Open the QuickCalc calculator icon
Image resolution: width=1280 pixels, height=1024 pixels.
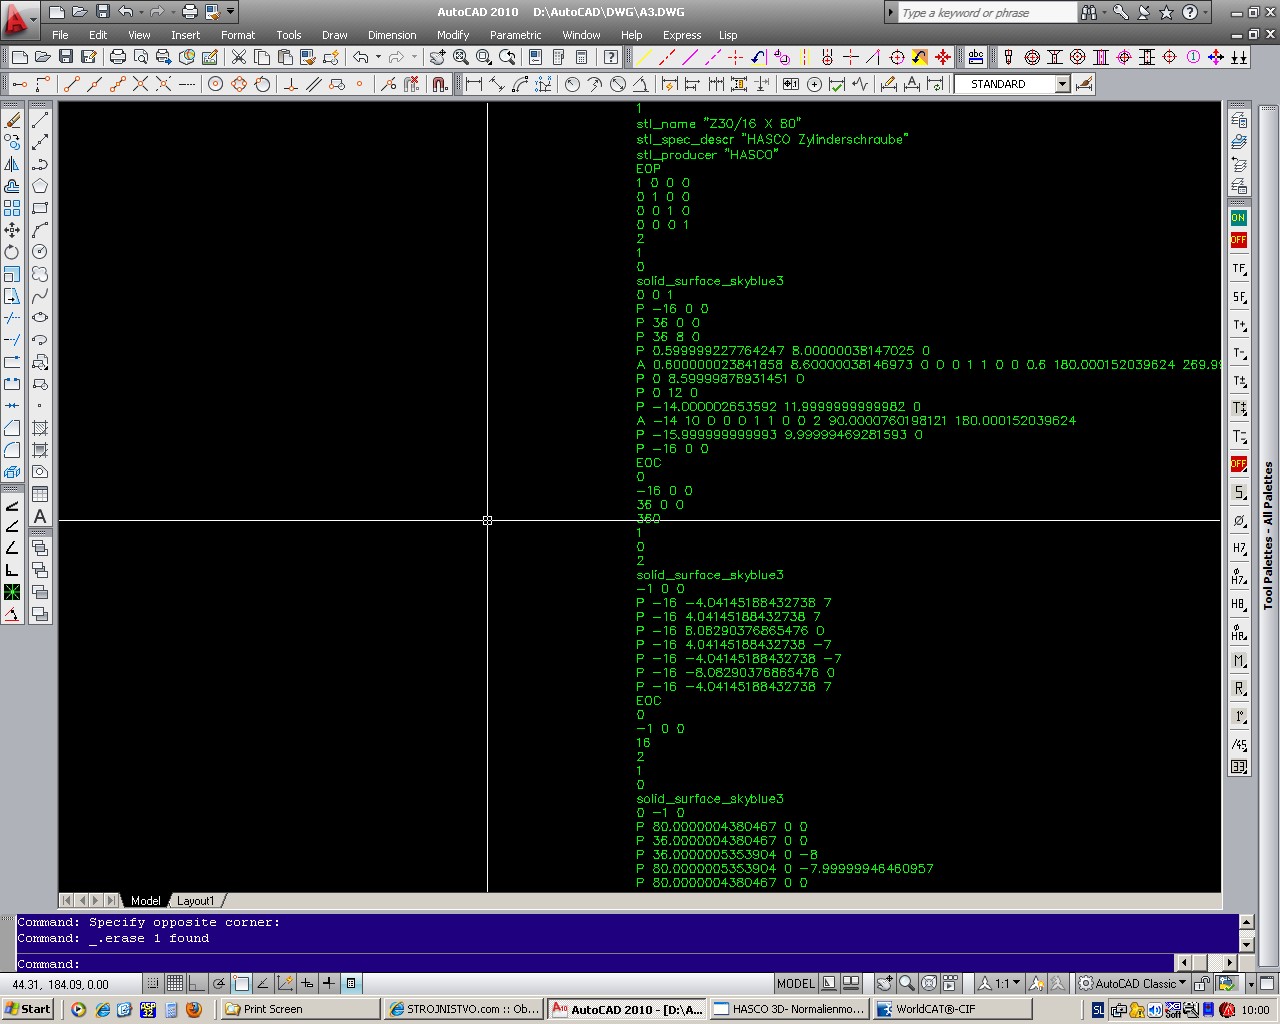pos(582,58)
